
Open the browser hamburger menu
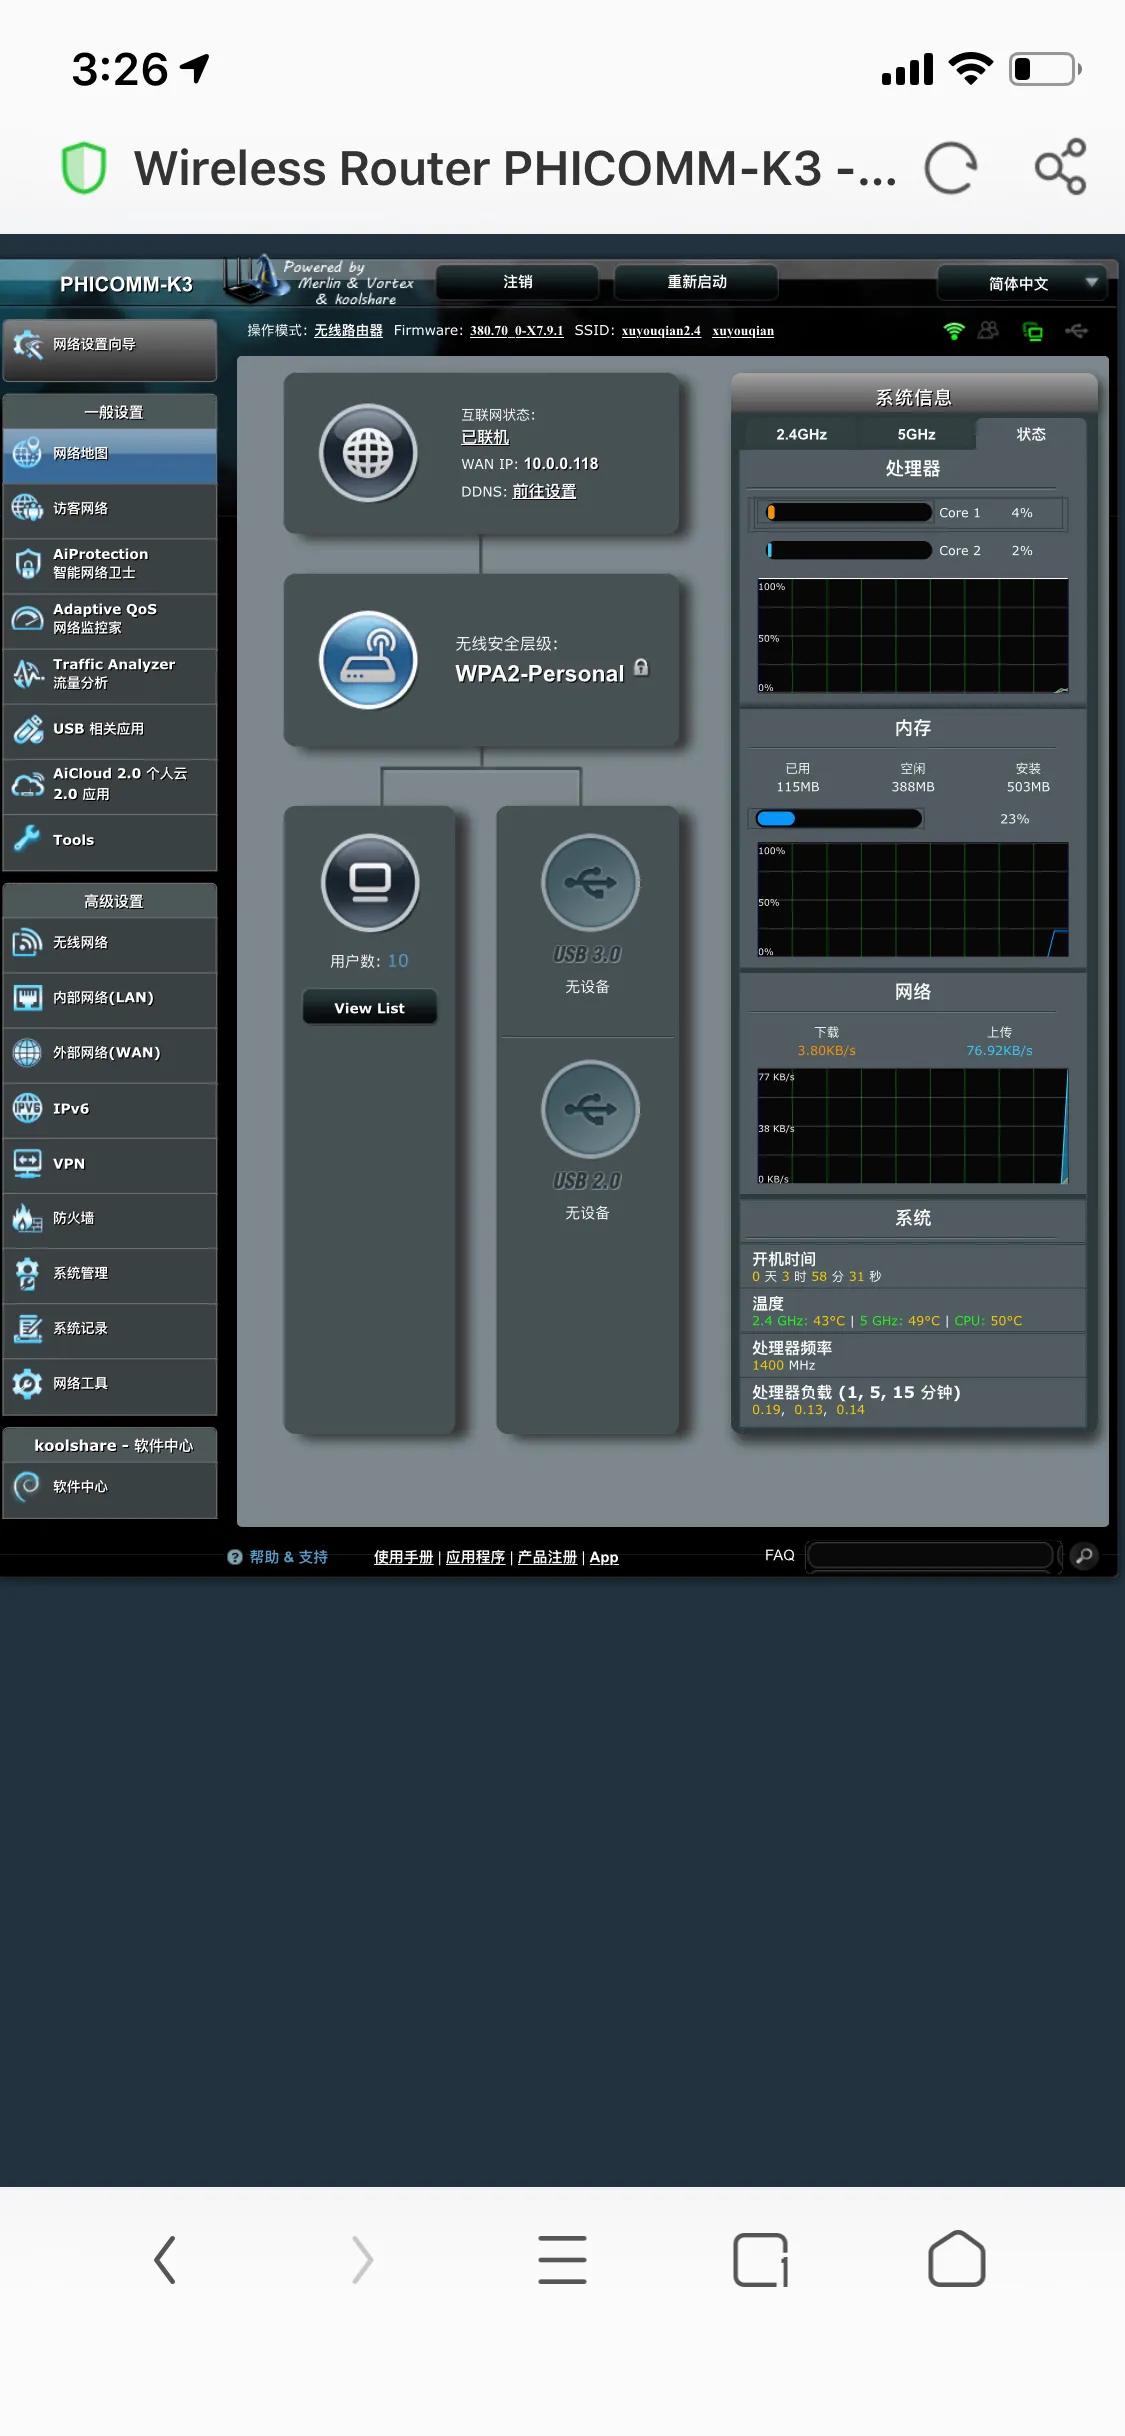coord(562,2260)
